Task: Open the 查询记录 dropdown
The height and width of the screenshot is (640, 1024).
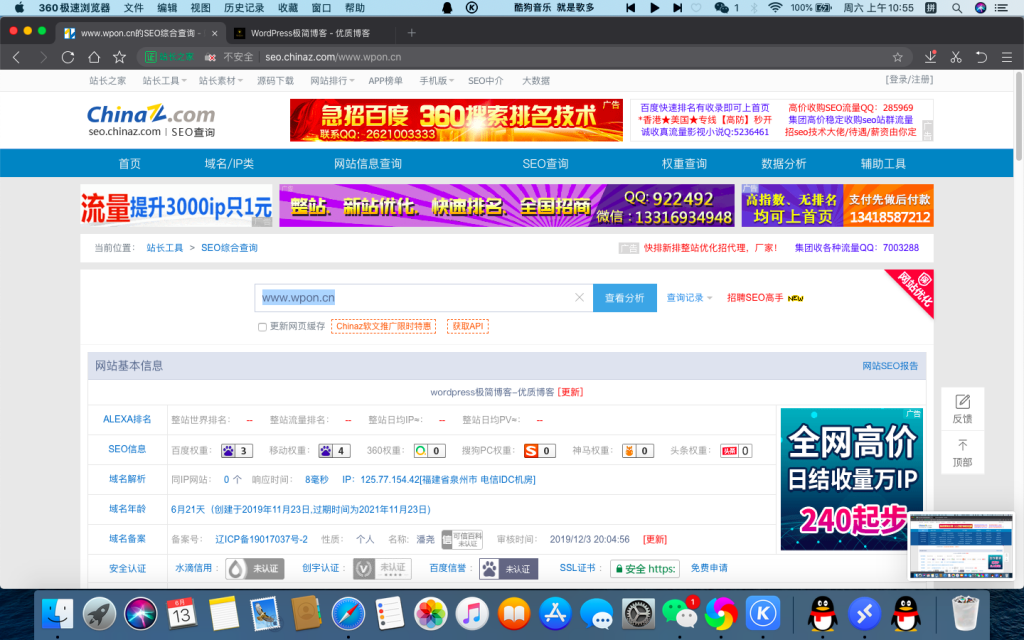Action: (x=685, y=298)
